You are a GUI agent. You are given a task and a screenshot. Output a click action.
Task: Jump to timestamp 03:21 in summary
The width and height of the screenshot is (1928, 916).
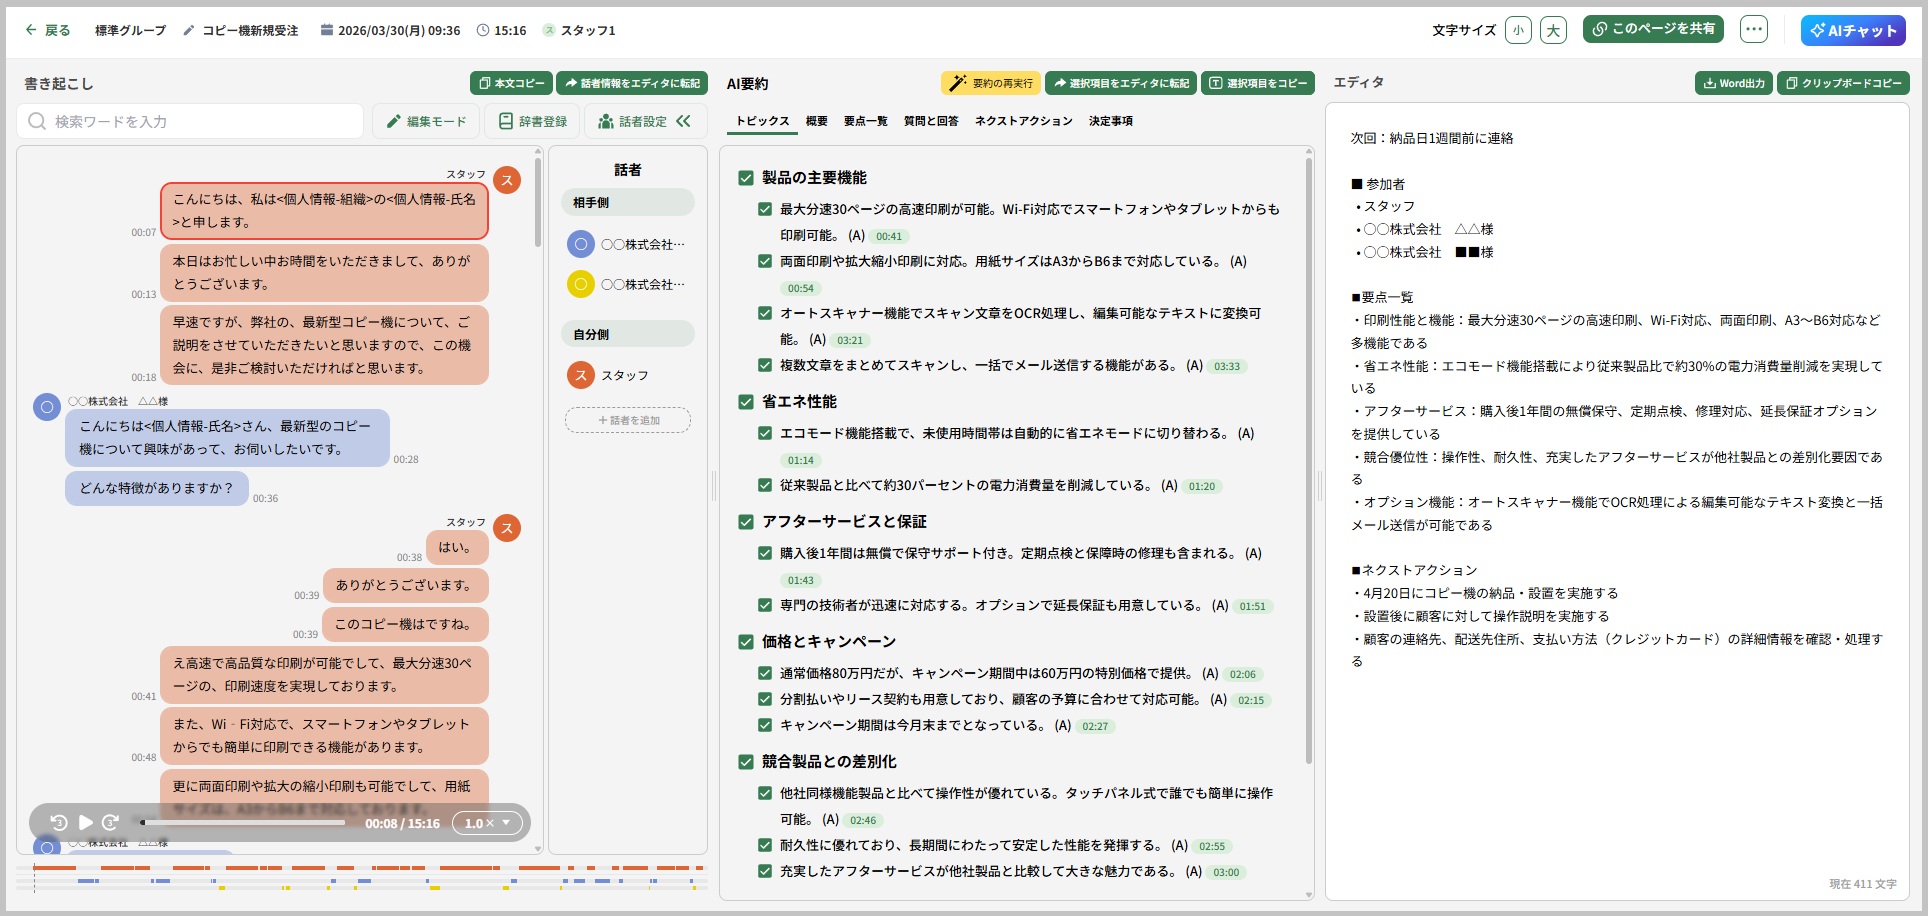click(850, 341)
